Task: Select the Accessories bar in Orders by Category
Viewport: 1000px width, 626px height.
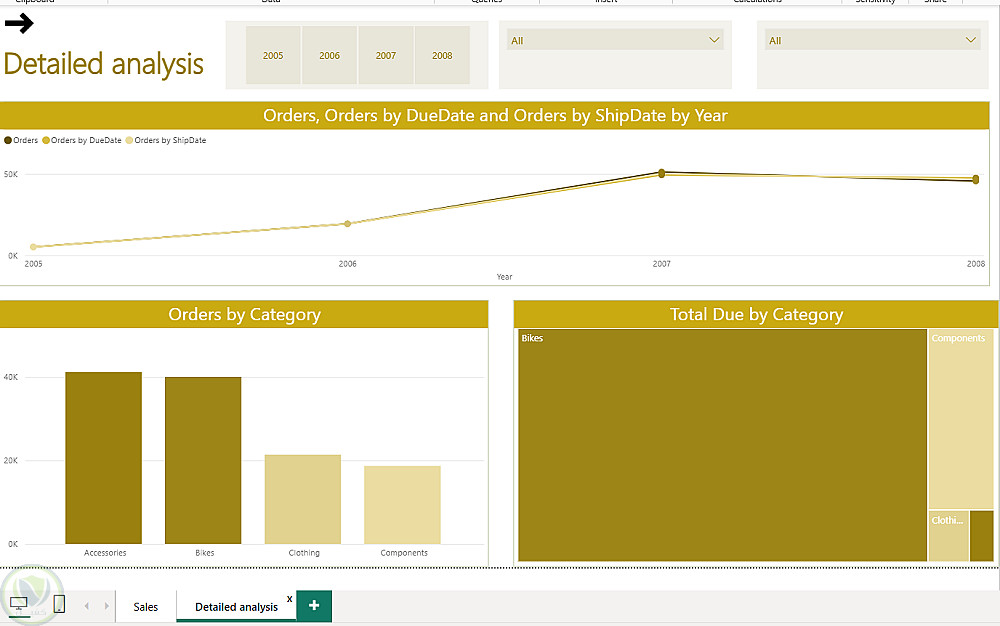Action: tap(103, 458)
